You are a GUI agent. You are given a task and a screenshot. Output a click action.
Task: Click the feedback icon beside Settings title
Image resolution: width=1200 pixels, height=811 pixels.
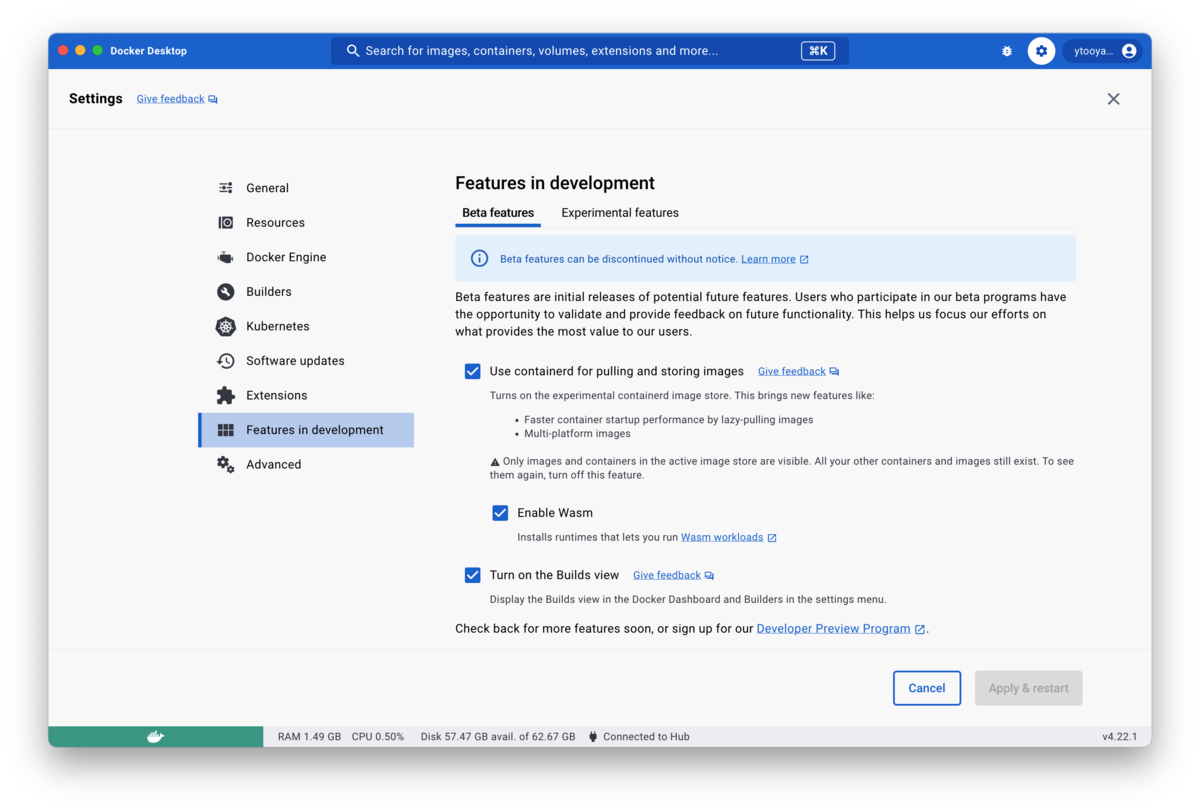pos(213,99)
